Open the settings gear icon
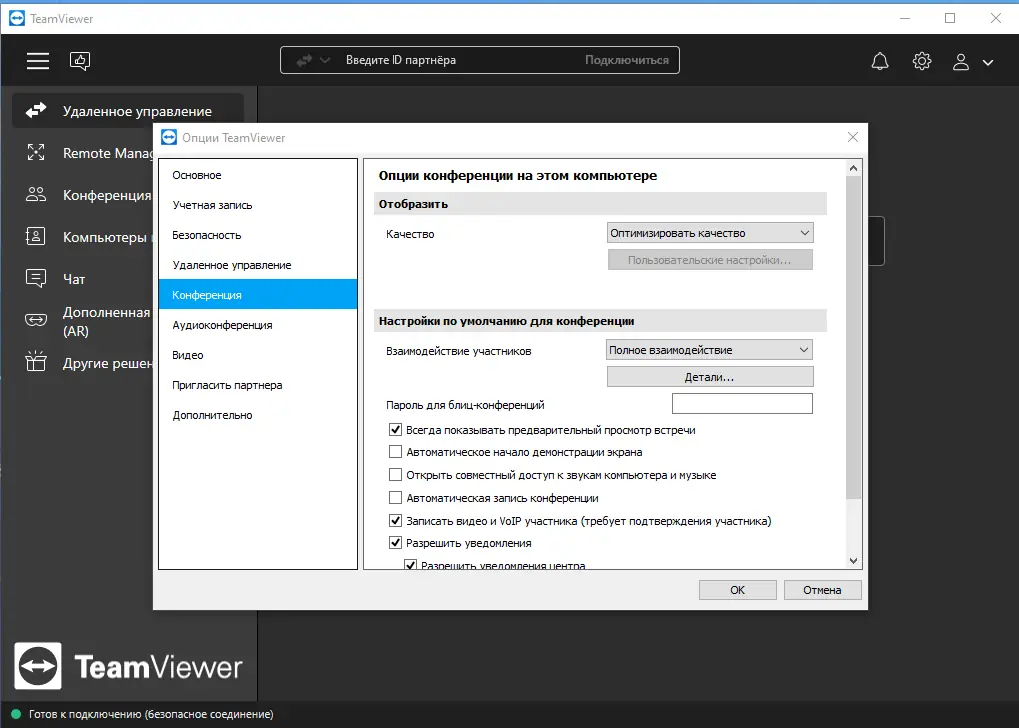The image size is (1019, 728). pos(922,61)
